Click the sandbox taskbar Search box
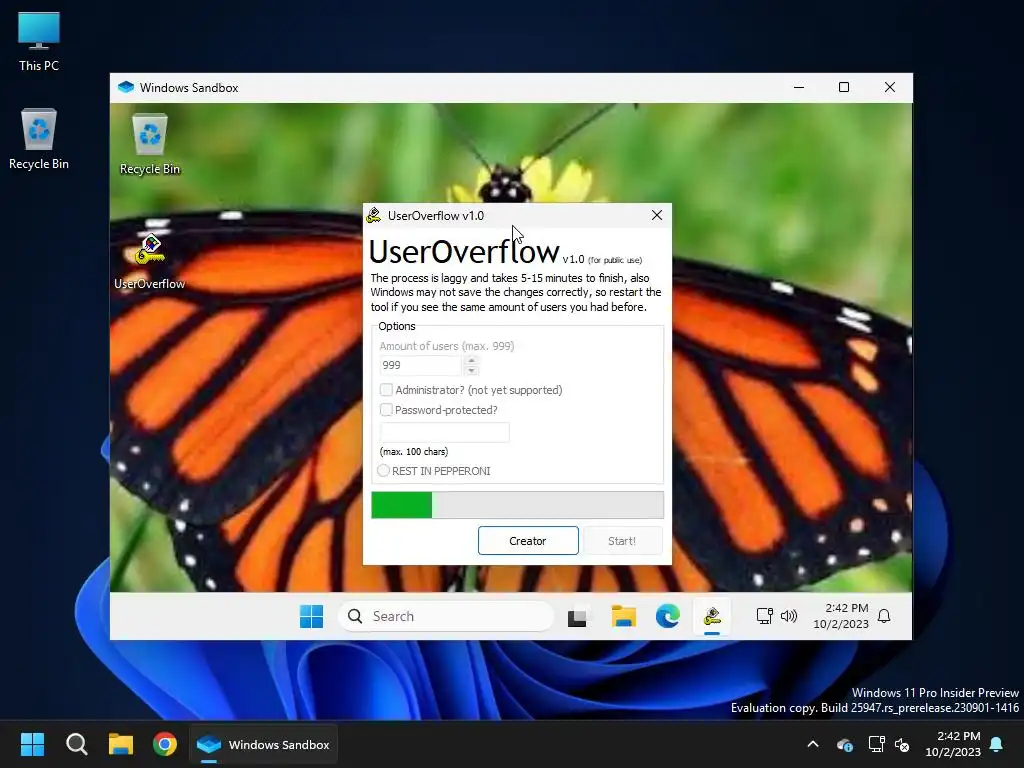Viewport: 1024px width, 768px height. point(446,616)
